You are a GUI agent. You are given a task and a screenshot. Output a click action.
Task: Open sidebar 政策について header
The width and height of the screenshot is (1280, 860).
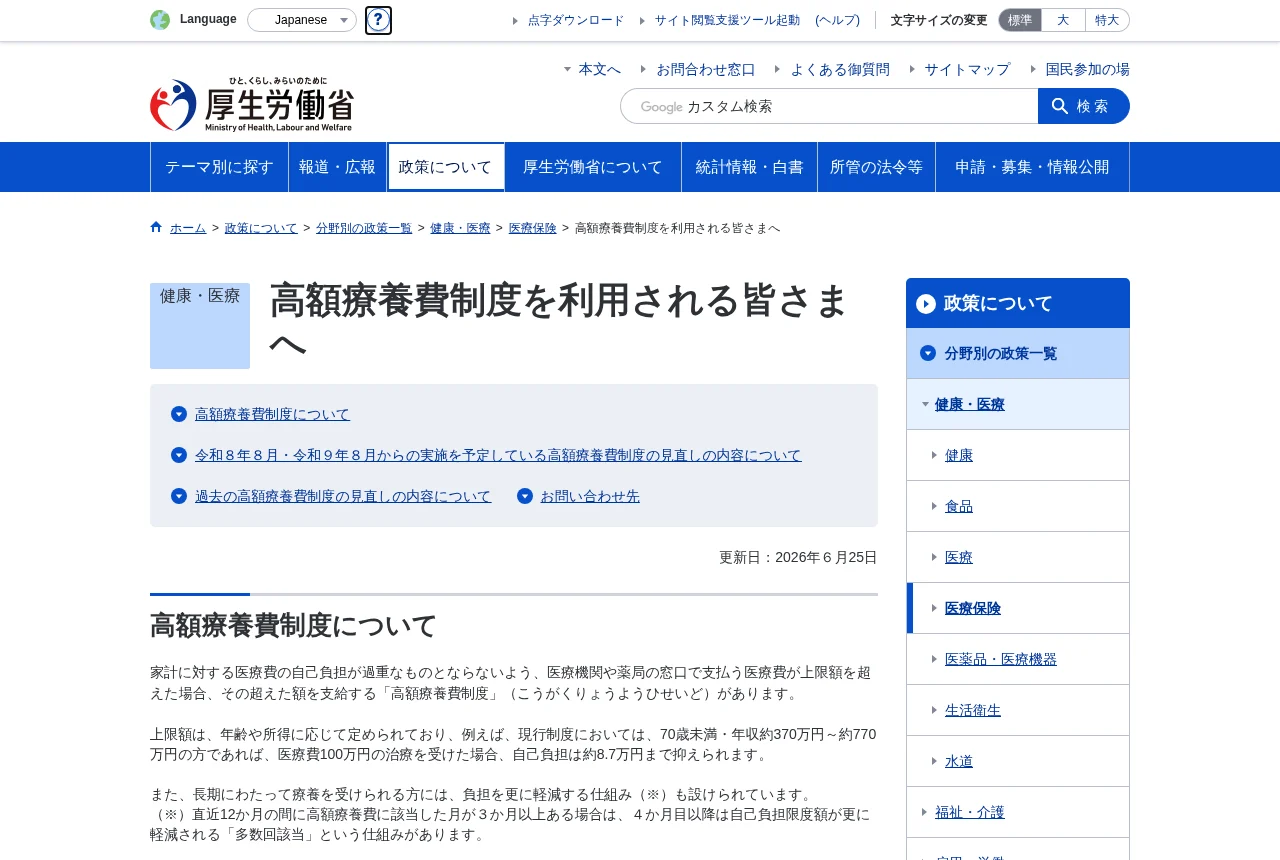pos(1018,303)
